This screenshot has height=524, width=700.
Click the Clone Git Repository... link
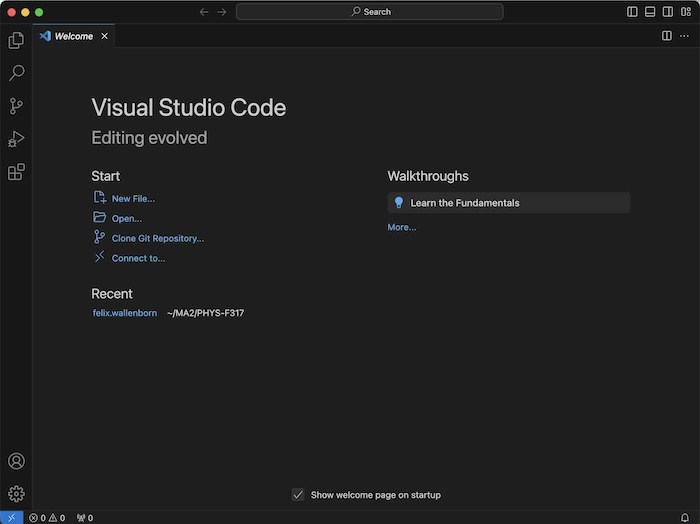(158, 238)
